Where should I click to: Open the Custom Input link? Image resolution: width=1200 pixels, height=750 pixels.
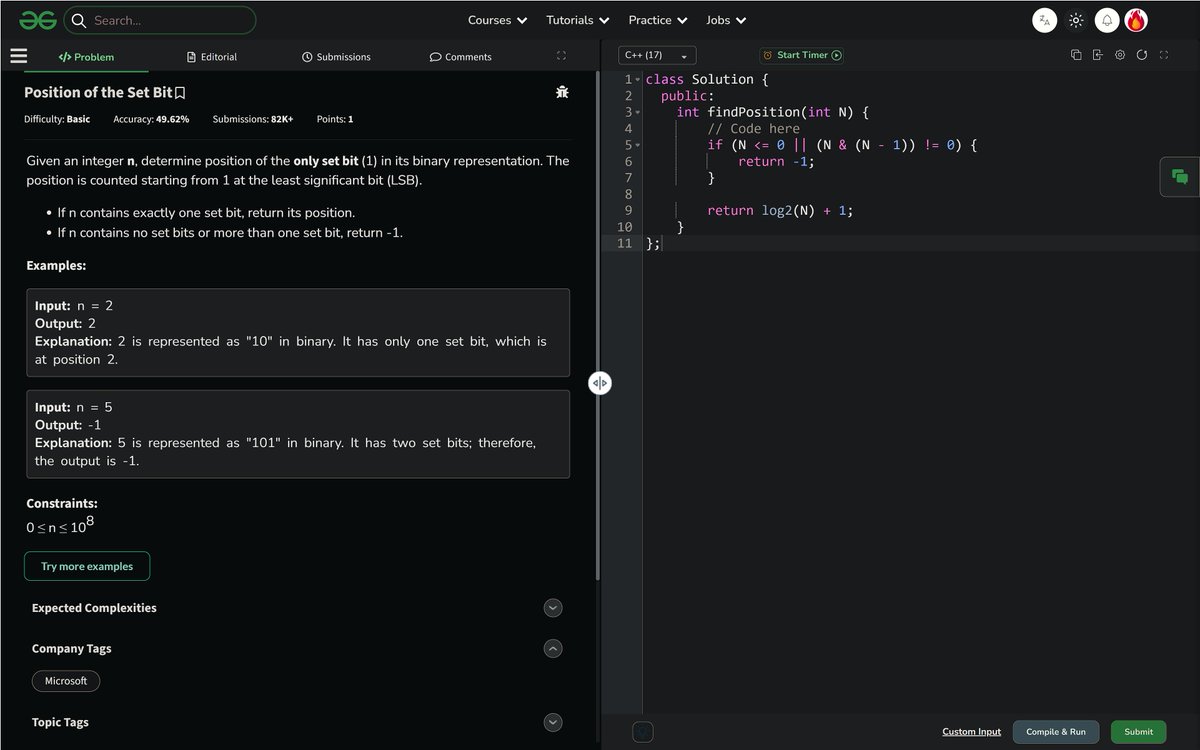(x=971, y=732)
